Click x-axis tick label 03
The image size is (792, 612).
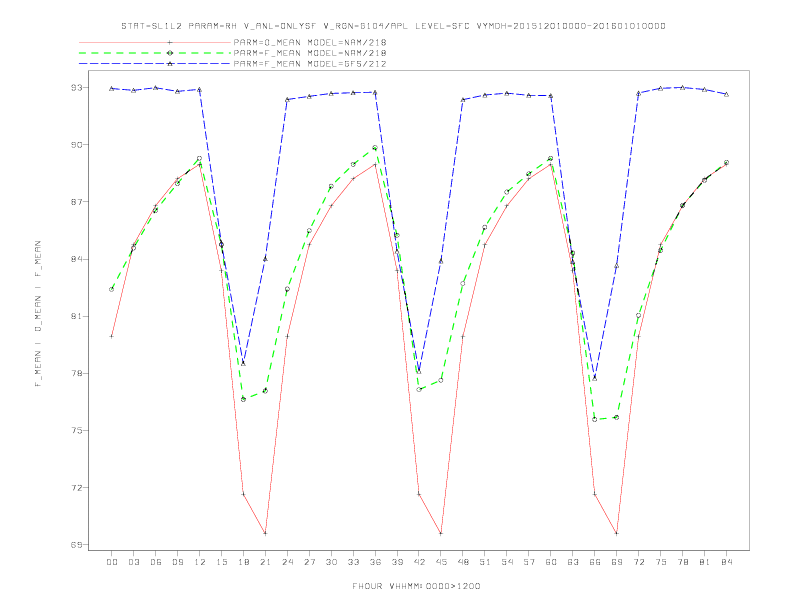(x=134, y=562)
